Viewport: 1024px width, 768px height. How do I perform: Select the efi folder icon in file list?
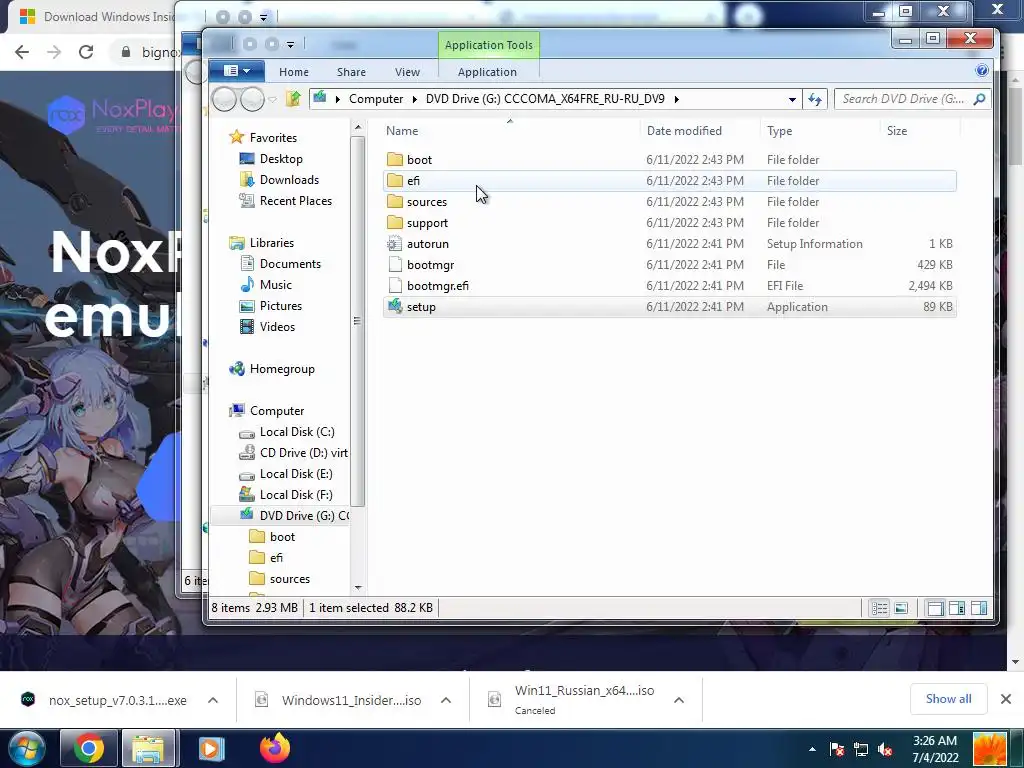[394, 180]
